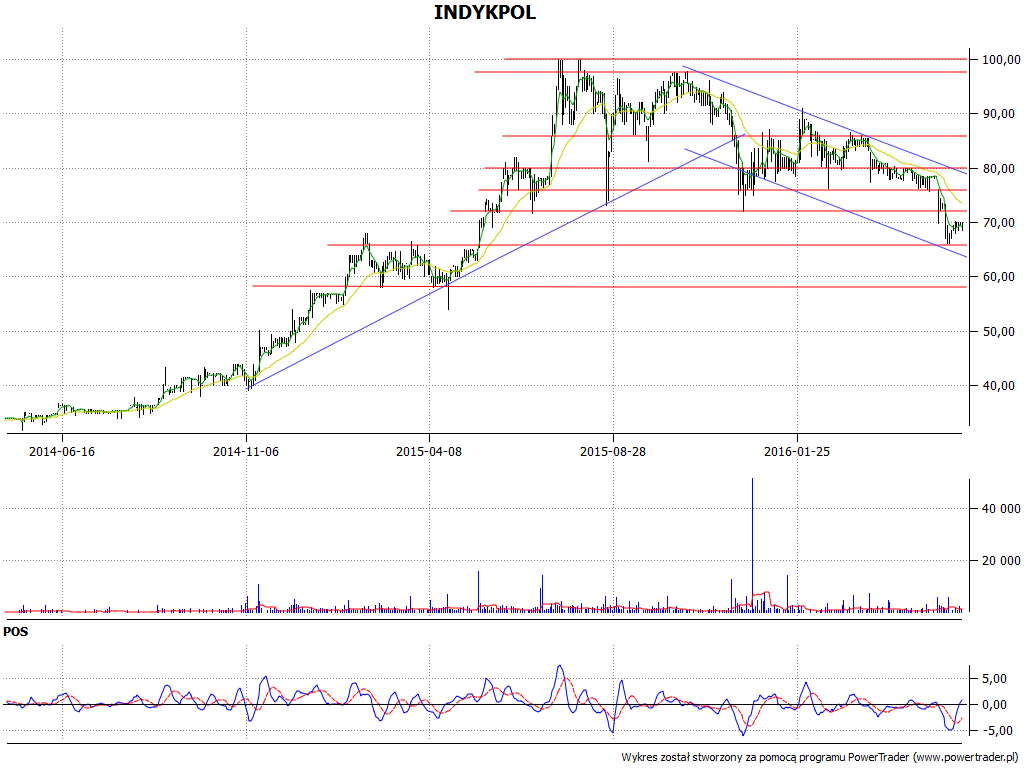This screenshot has width=1024, height=768.
Task: Click the 40 000 volume axis label
Action: [999, 508]
